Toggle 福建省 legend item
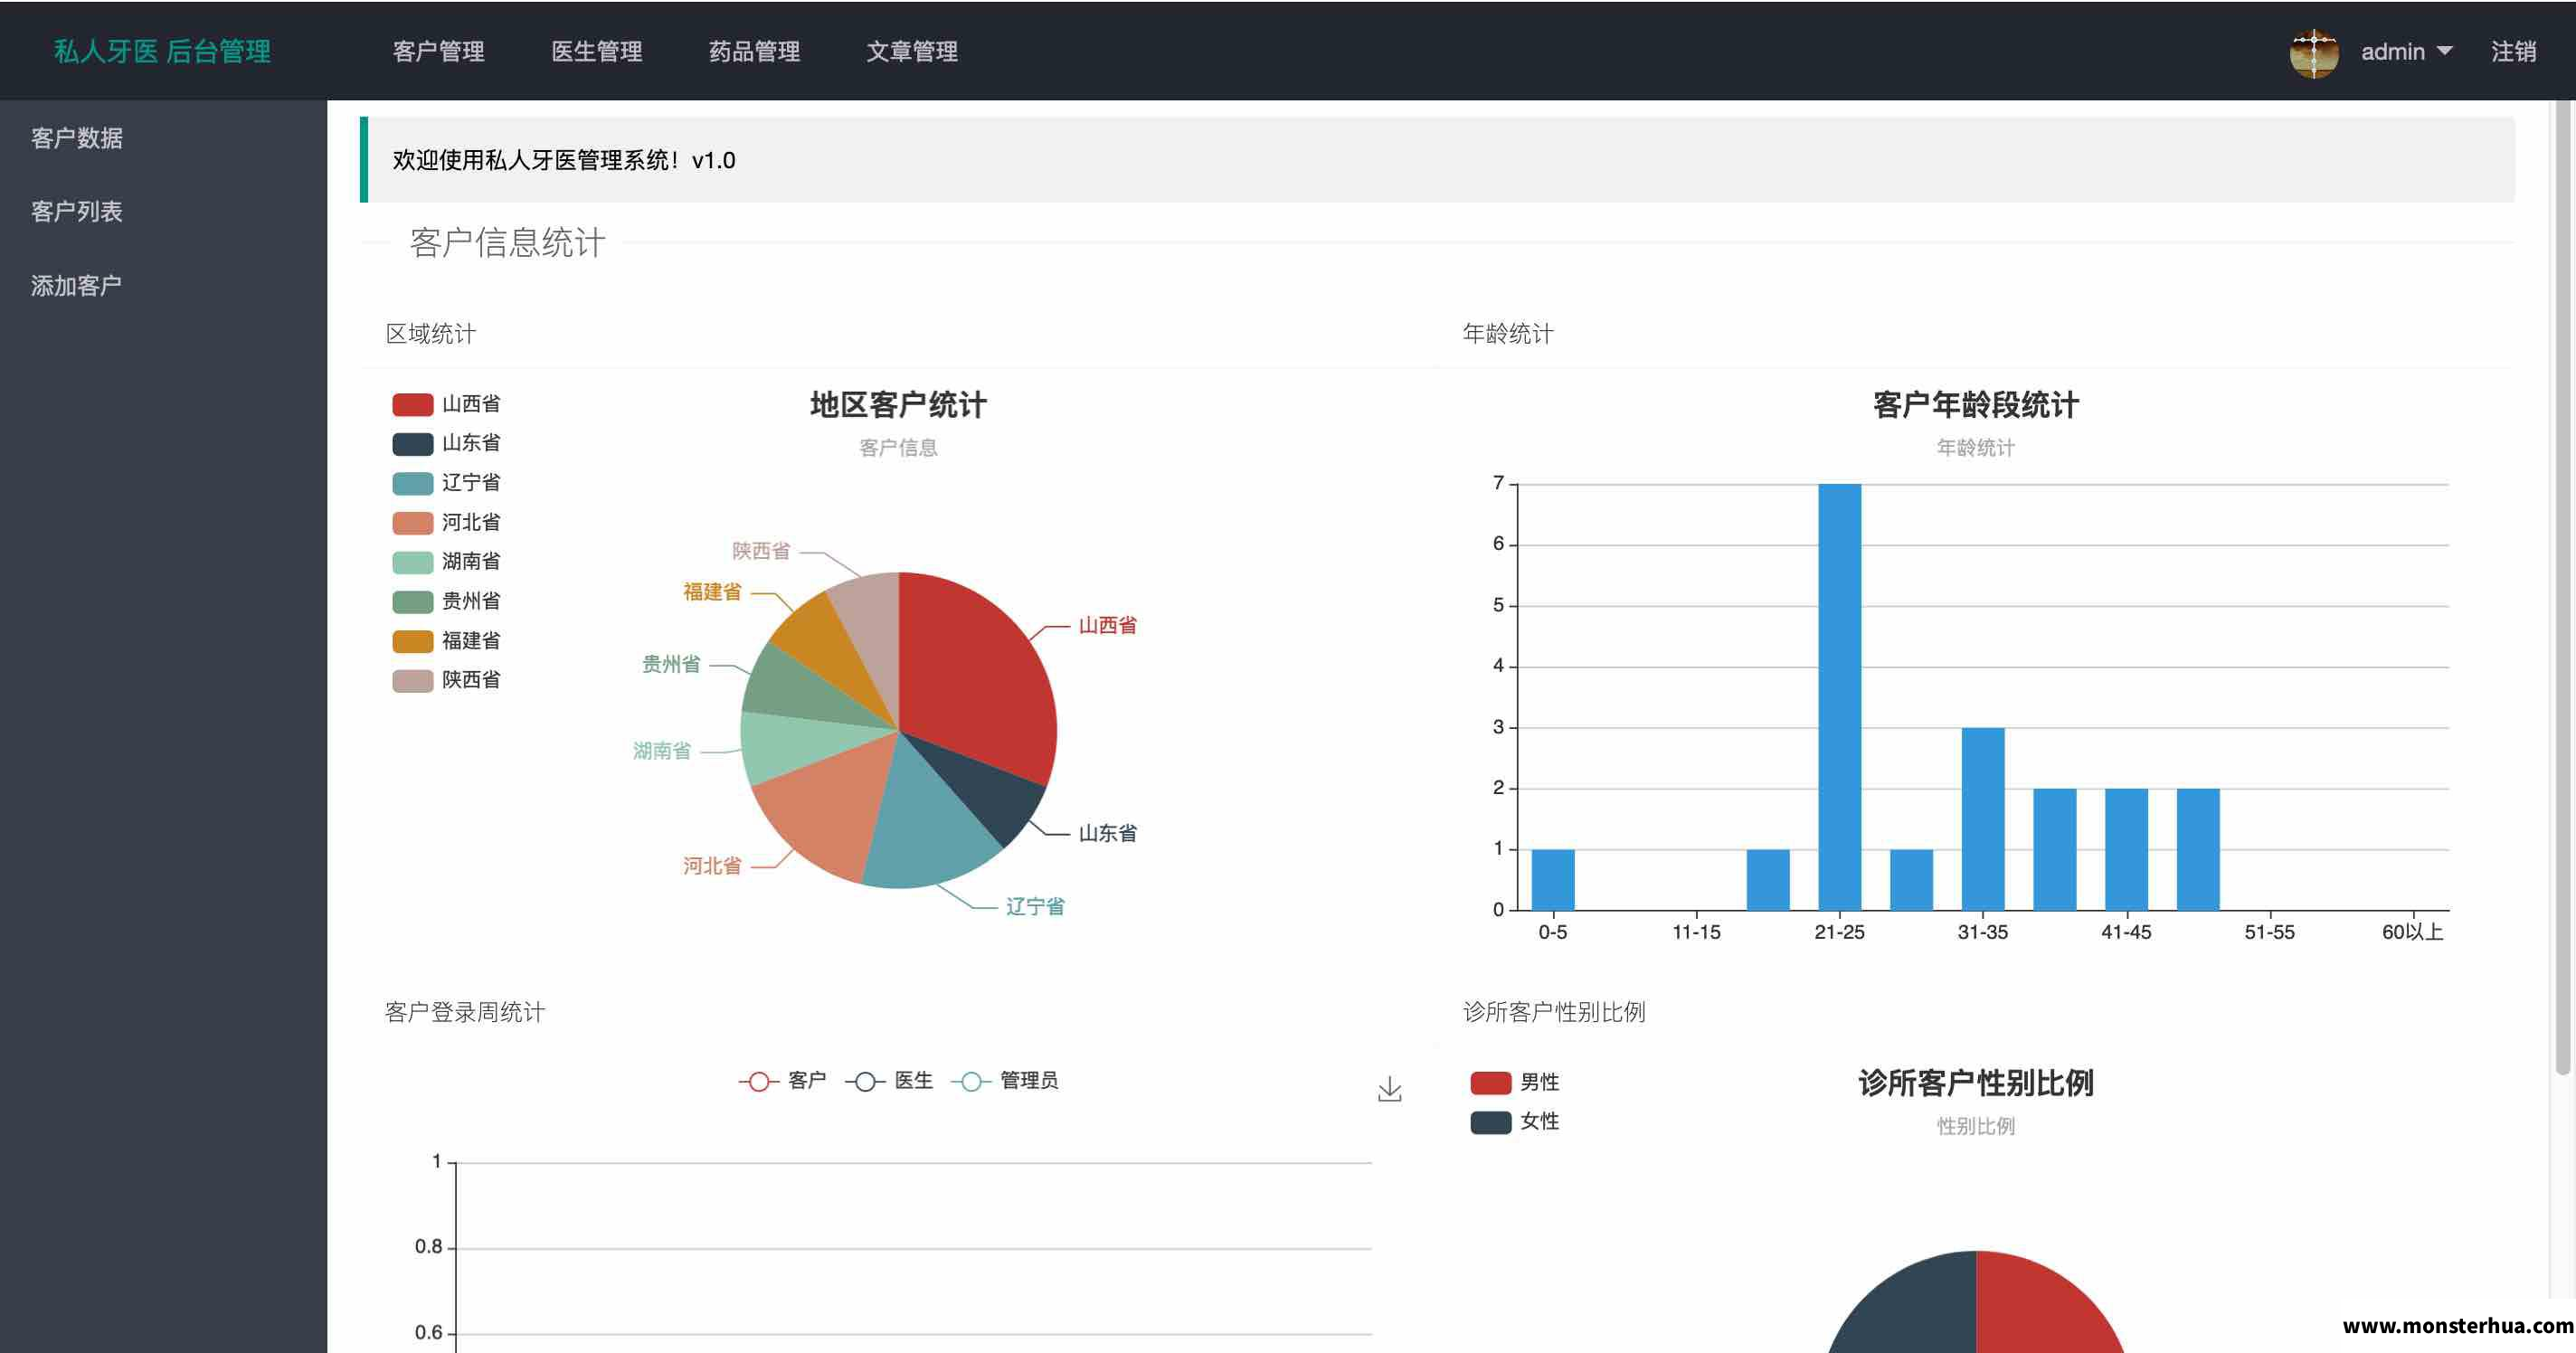 click(x=446, y=641)
